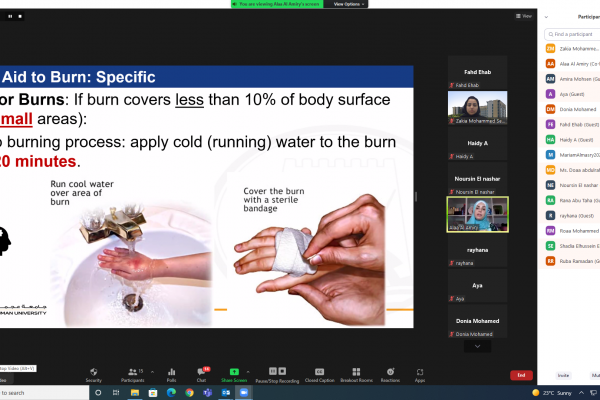The width and height of the screenshot is (600, 400).
Task: Toggle Pause/Stop Recording control
Action: [276, 374]
